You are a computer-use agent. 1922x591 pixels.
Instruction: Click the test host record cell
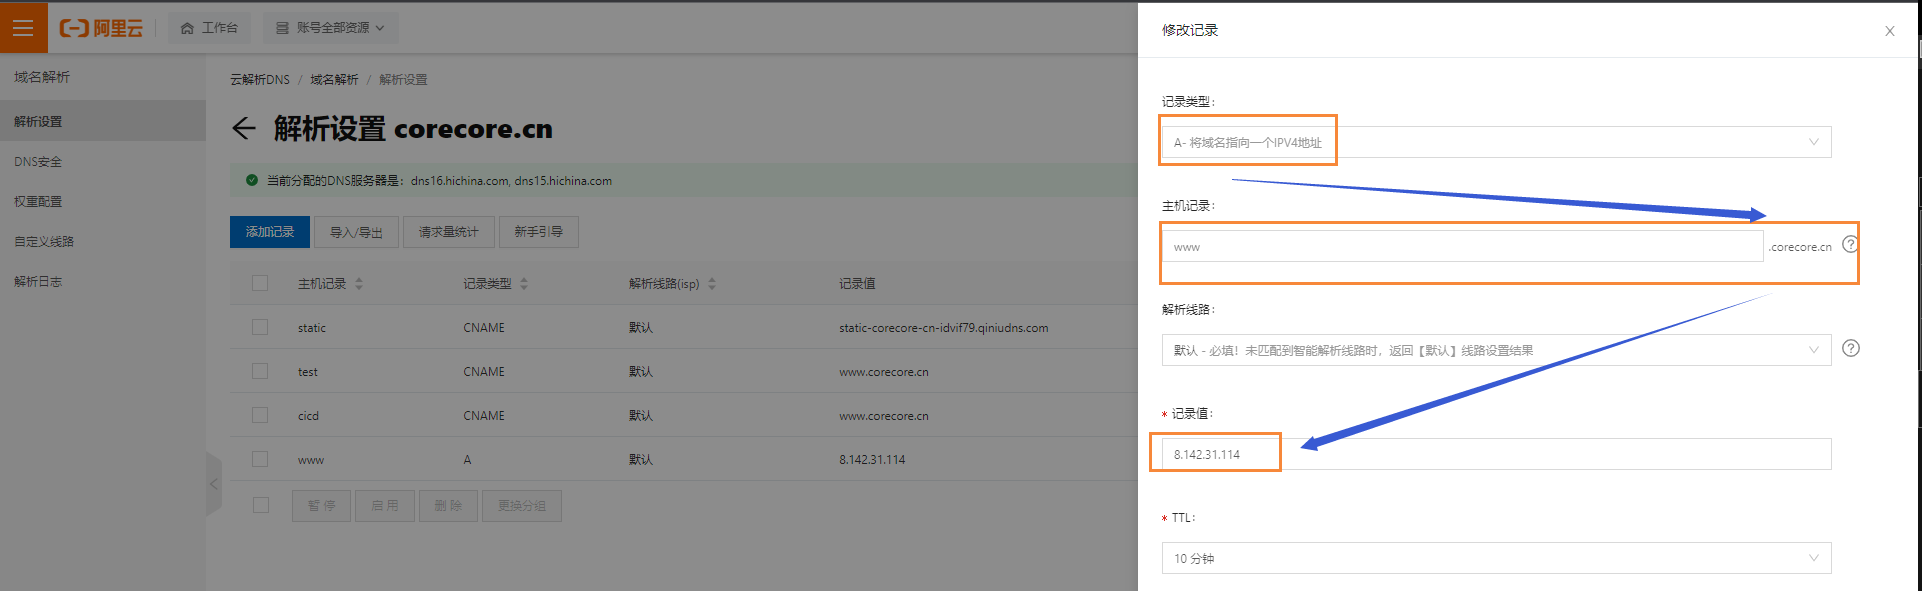tap(307, 372)
